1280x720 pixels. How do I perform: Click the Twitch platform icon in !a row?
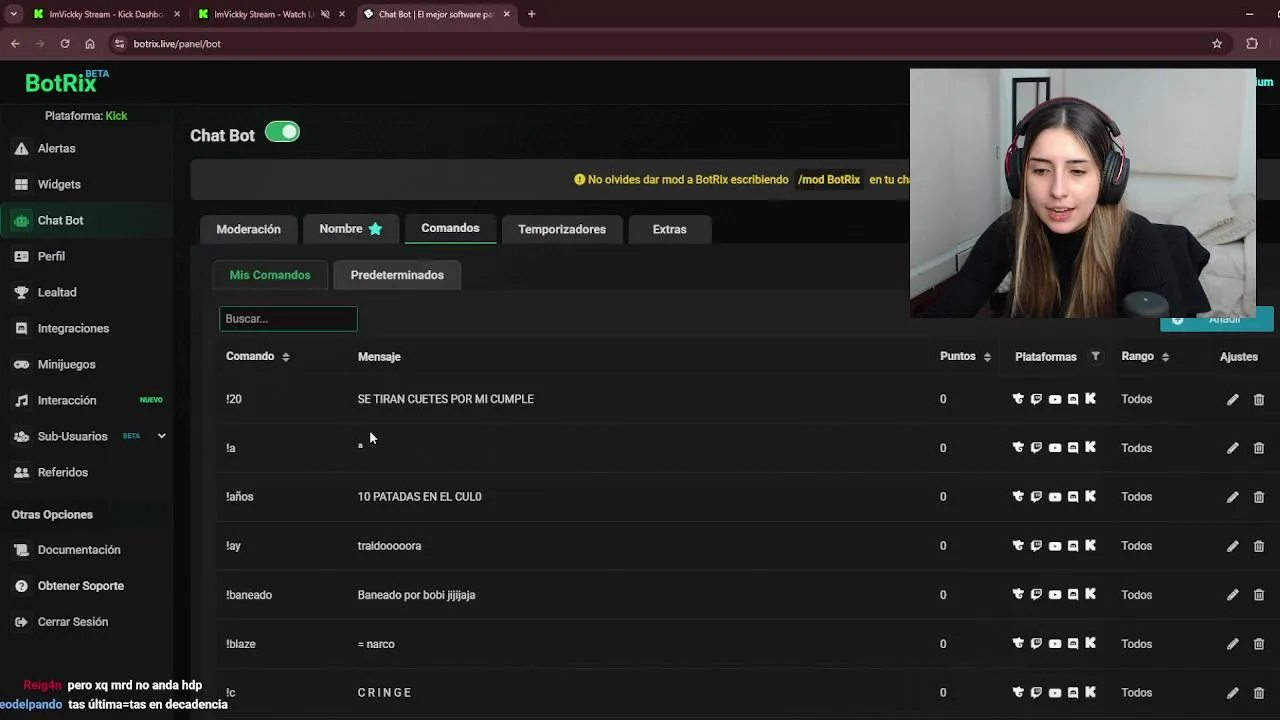coord(1036,448)
